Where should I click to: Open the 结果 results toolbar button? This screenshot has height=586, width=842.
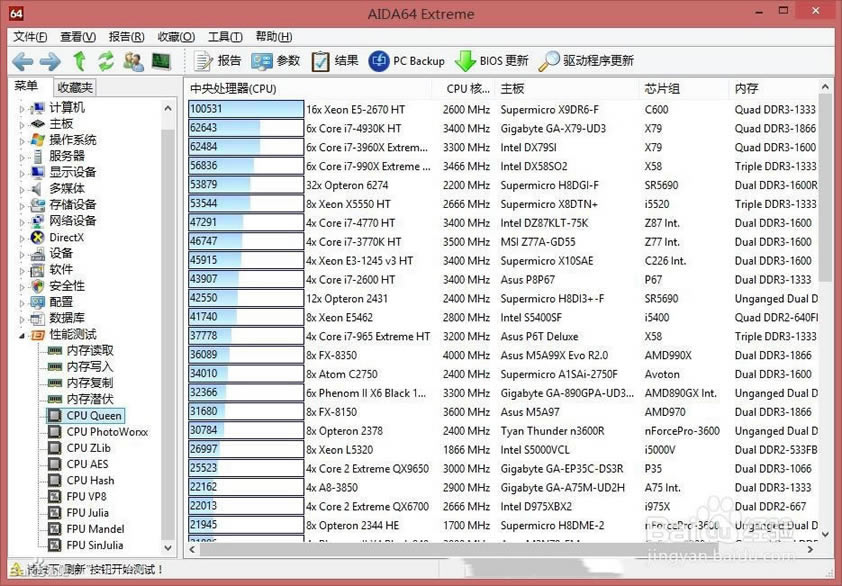335,61
